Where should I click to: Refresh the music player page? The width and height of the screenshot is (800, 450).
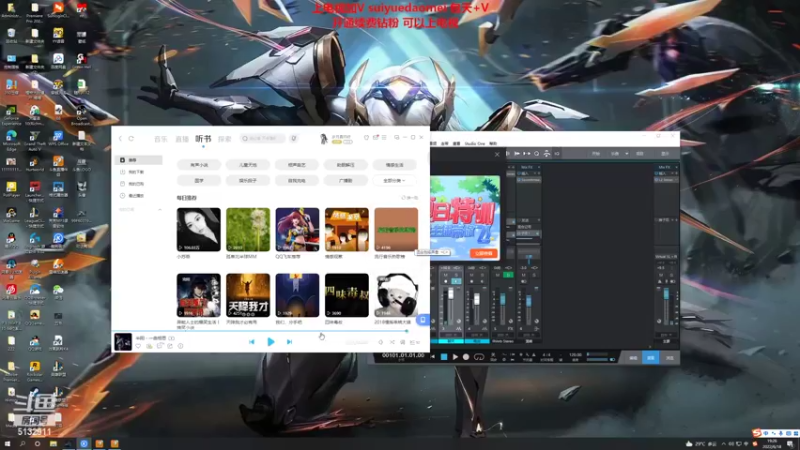131,138
